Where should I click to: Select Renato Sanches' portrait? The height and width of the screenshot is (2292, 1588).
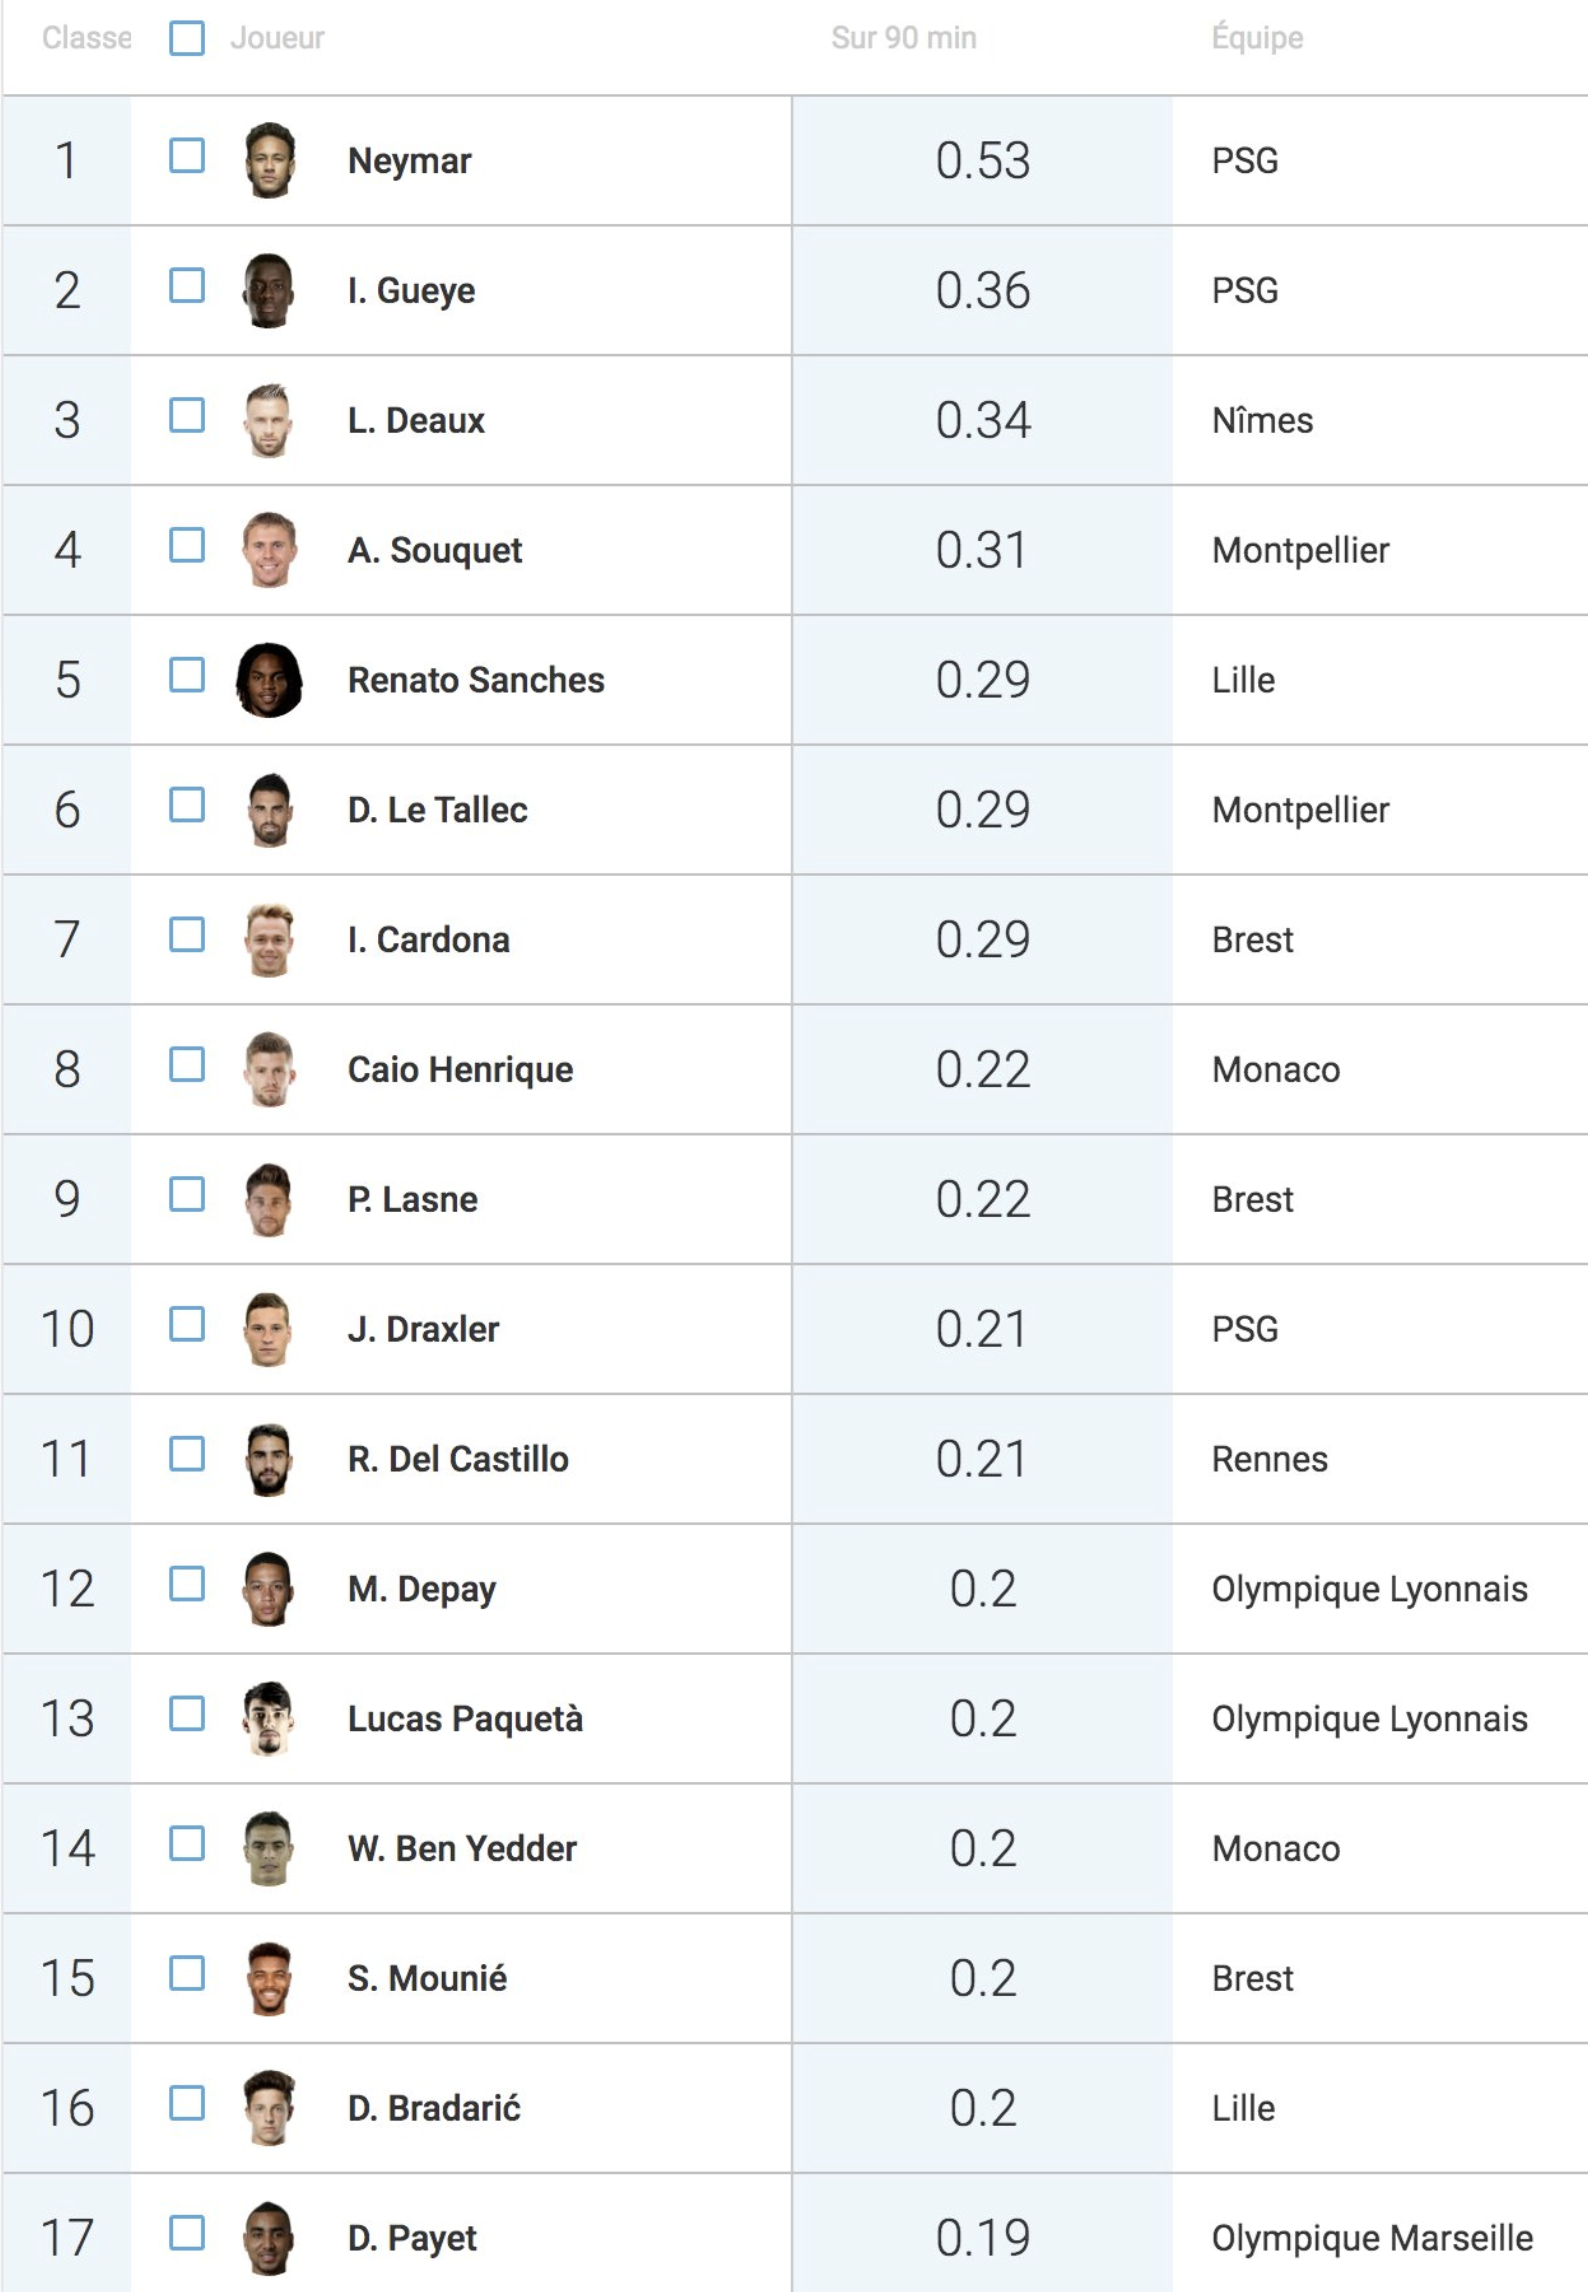click(x=269, y=680)
